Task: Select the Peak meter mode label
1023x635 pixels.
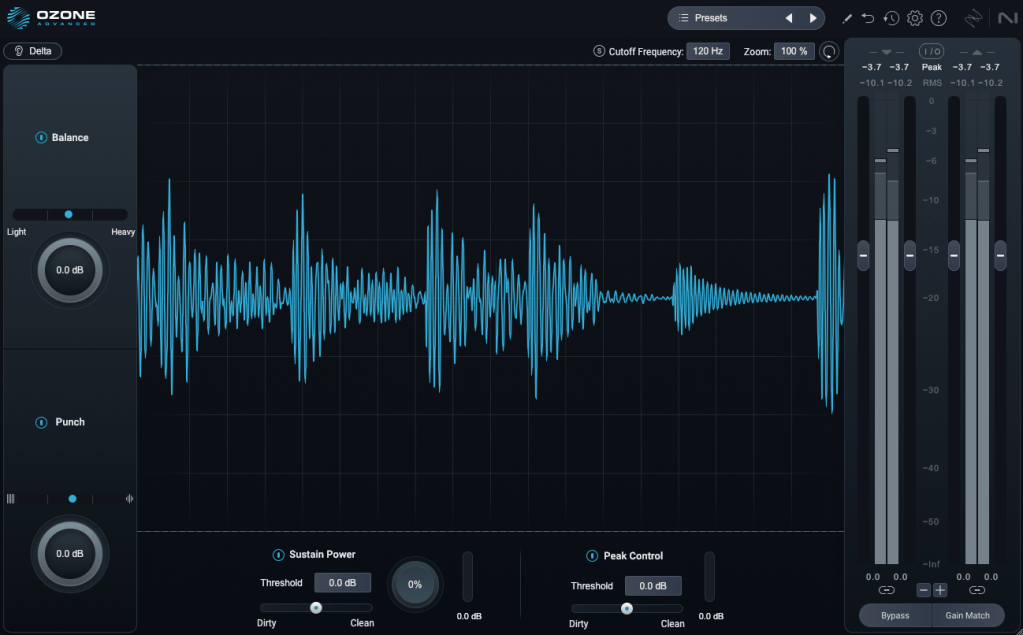Action: (x=931, y=67)
